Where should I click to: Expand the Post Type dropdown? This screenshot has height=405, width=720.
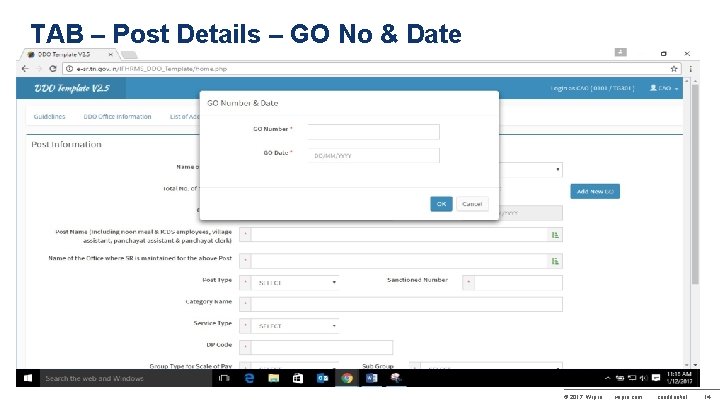(295, 282)
